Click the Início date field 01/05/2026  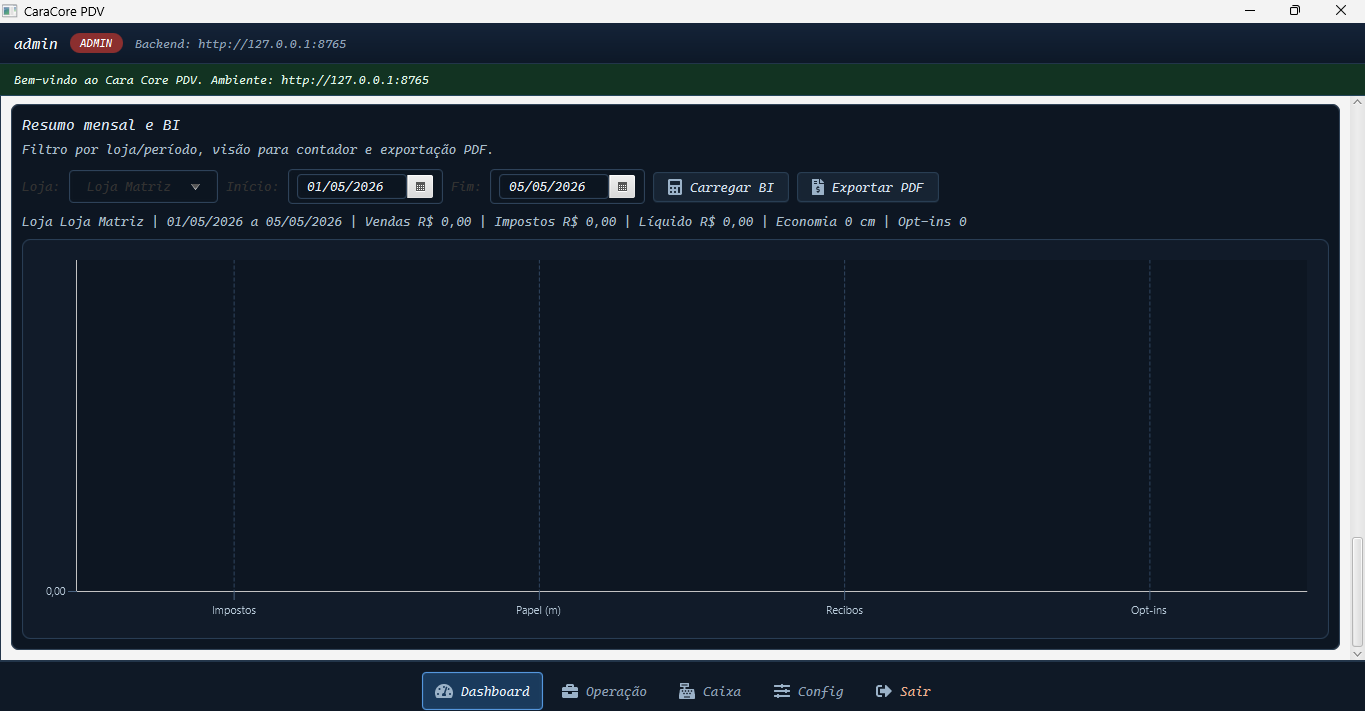(352, 187)
